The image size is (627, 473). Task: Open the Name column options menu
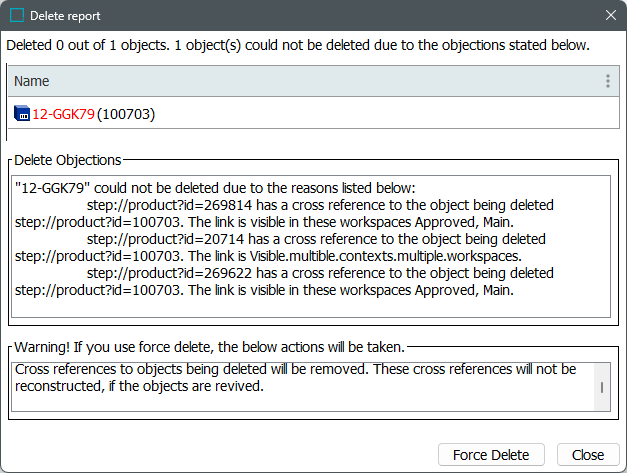(608, 81)
